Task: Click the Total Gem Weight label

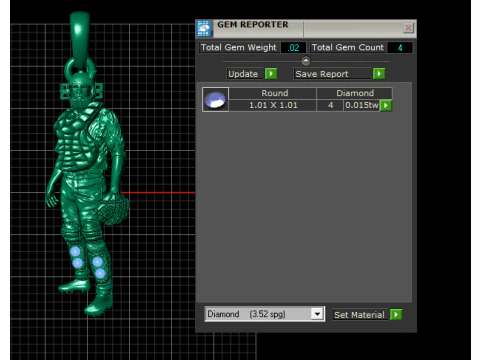Action: coord(239,47)
